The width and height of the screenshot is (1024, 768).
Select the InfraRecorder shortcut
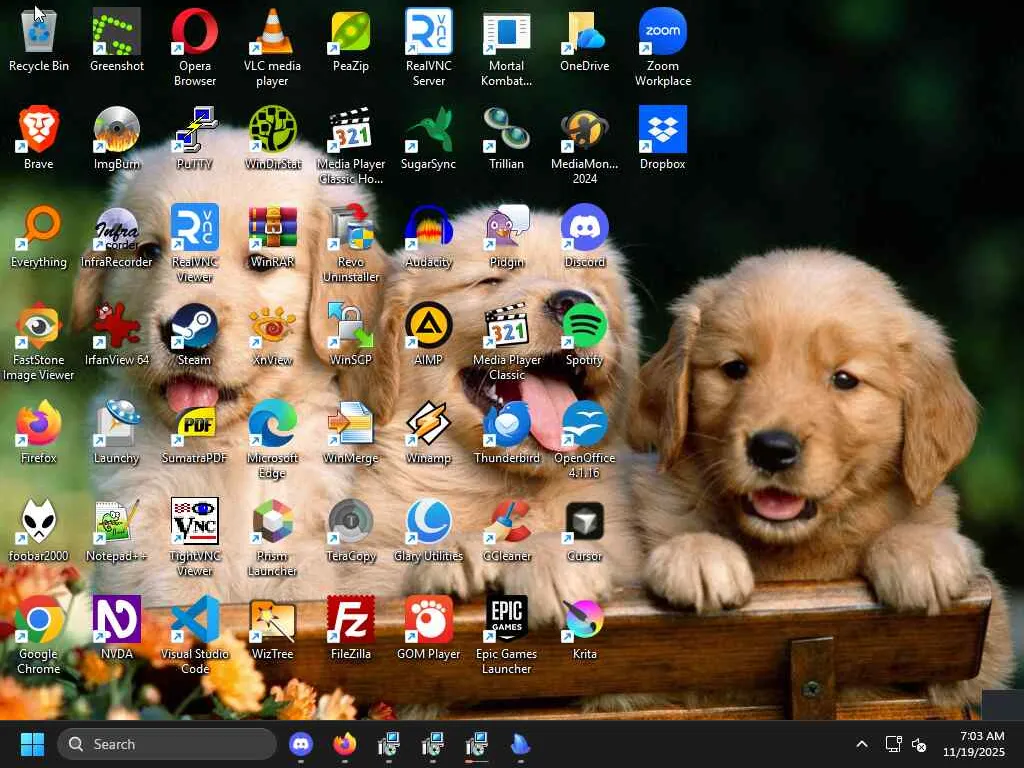point(117,236)
